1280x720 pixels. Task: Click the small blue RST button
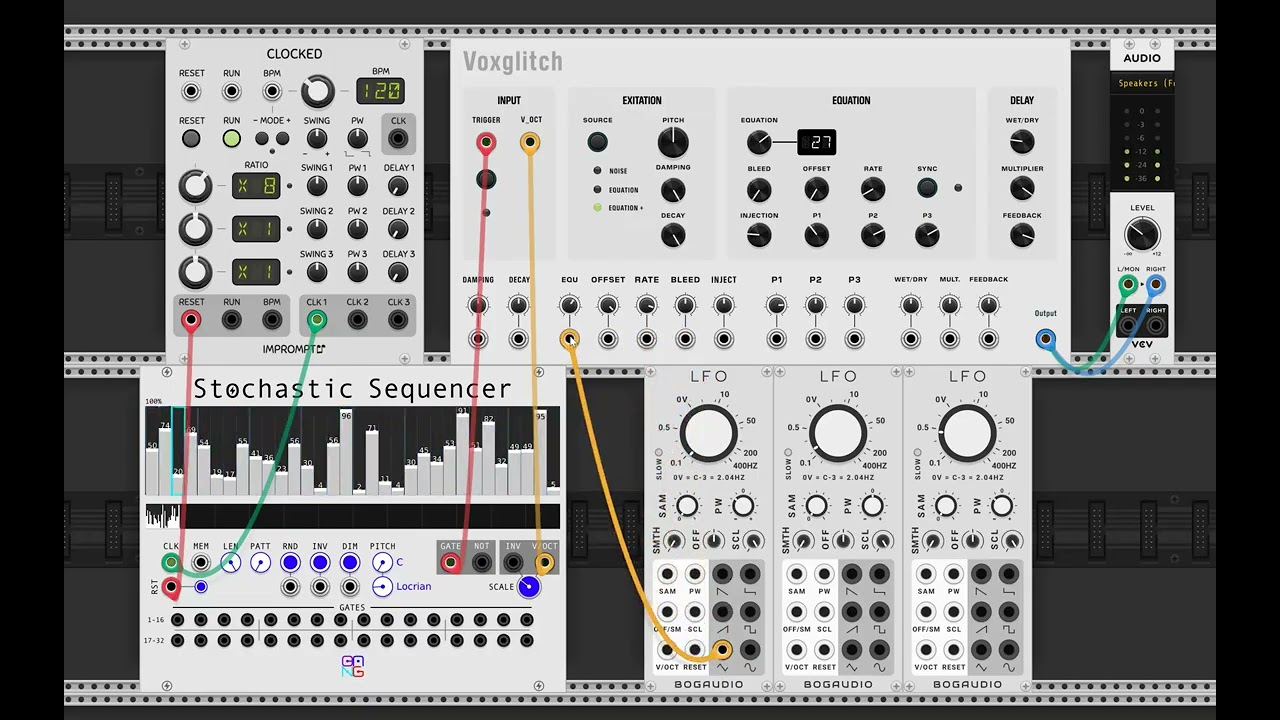pyautogui.click(x=201, y=587)
